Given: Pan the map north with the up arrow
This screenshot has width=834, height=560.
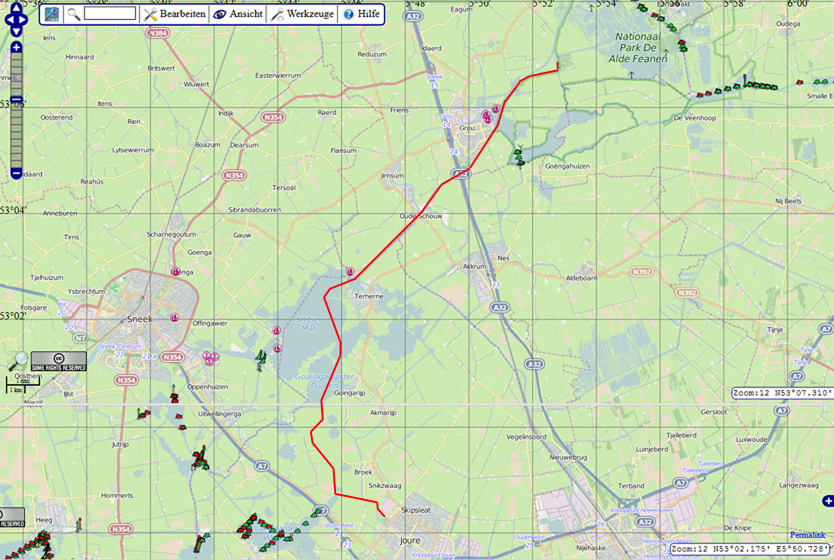Looking at the screenshot, I should (16, 7).
